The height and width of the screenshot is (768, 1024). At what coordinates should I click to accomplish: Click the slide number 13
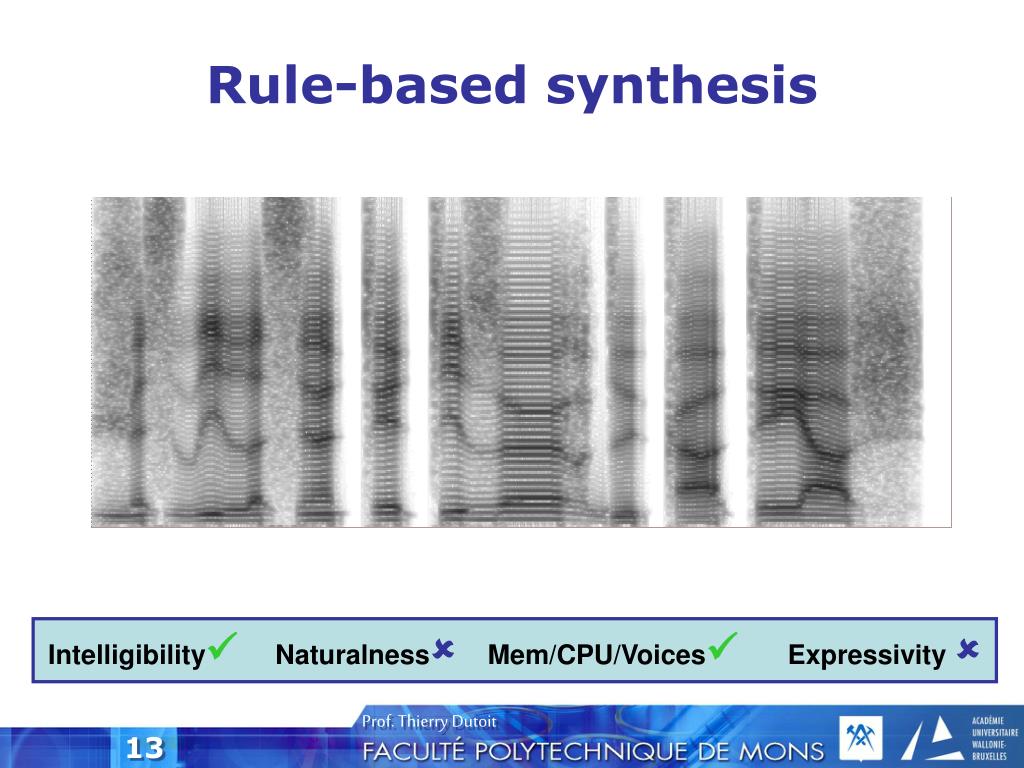144,748
